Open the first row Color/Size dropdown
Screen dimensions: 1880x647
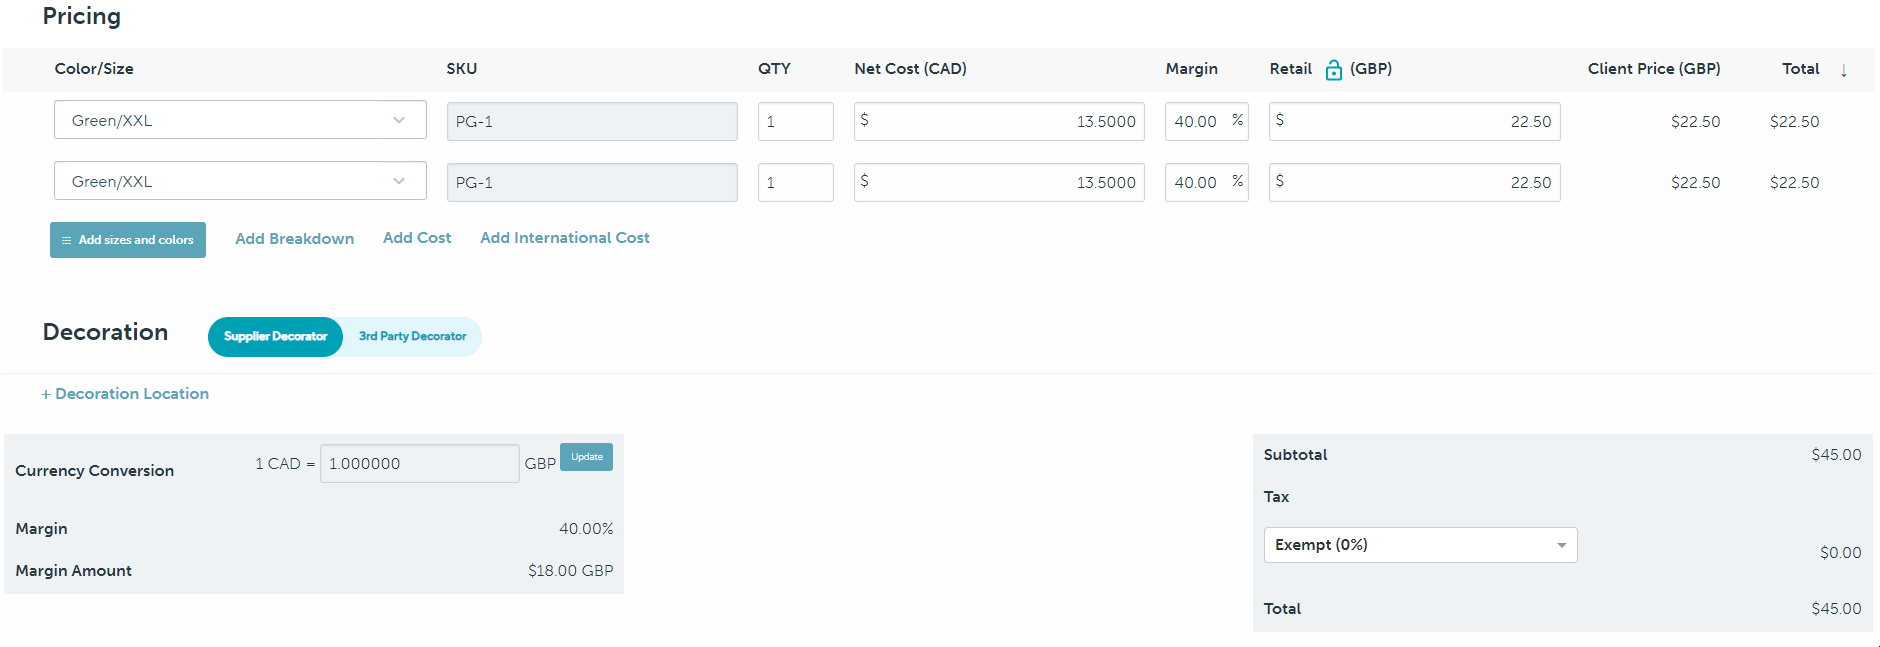tap(240, 121)
